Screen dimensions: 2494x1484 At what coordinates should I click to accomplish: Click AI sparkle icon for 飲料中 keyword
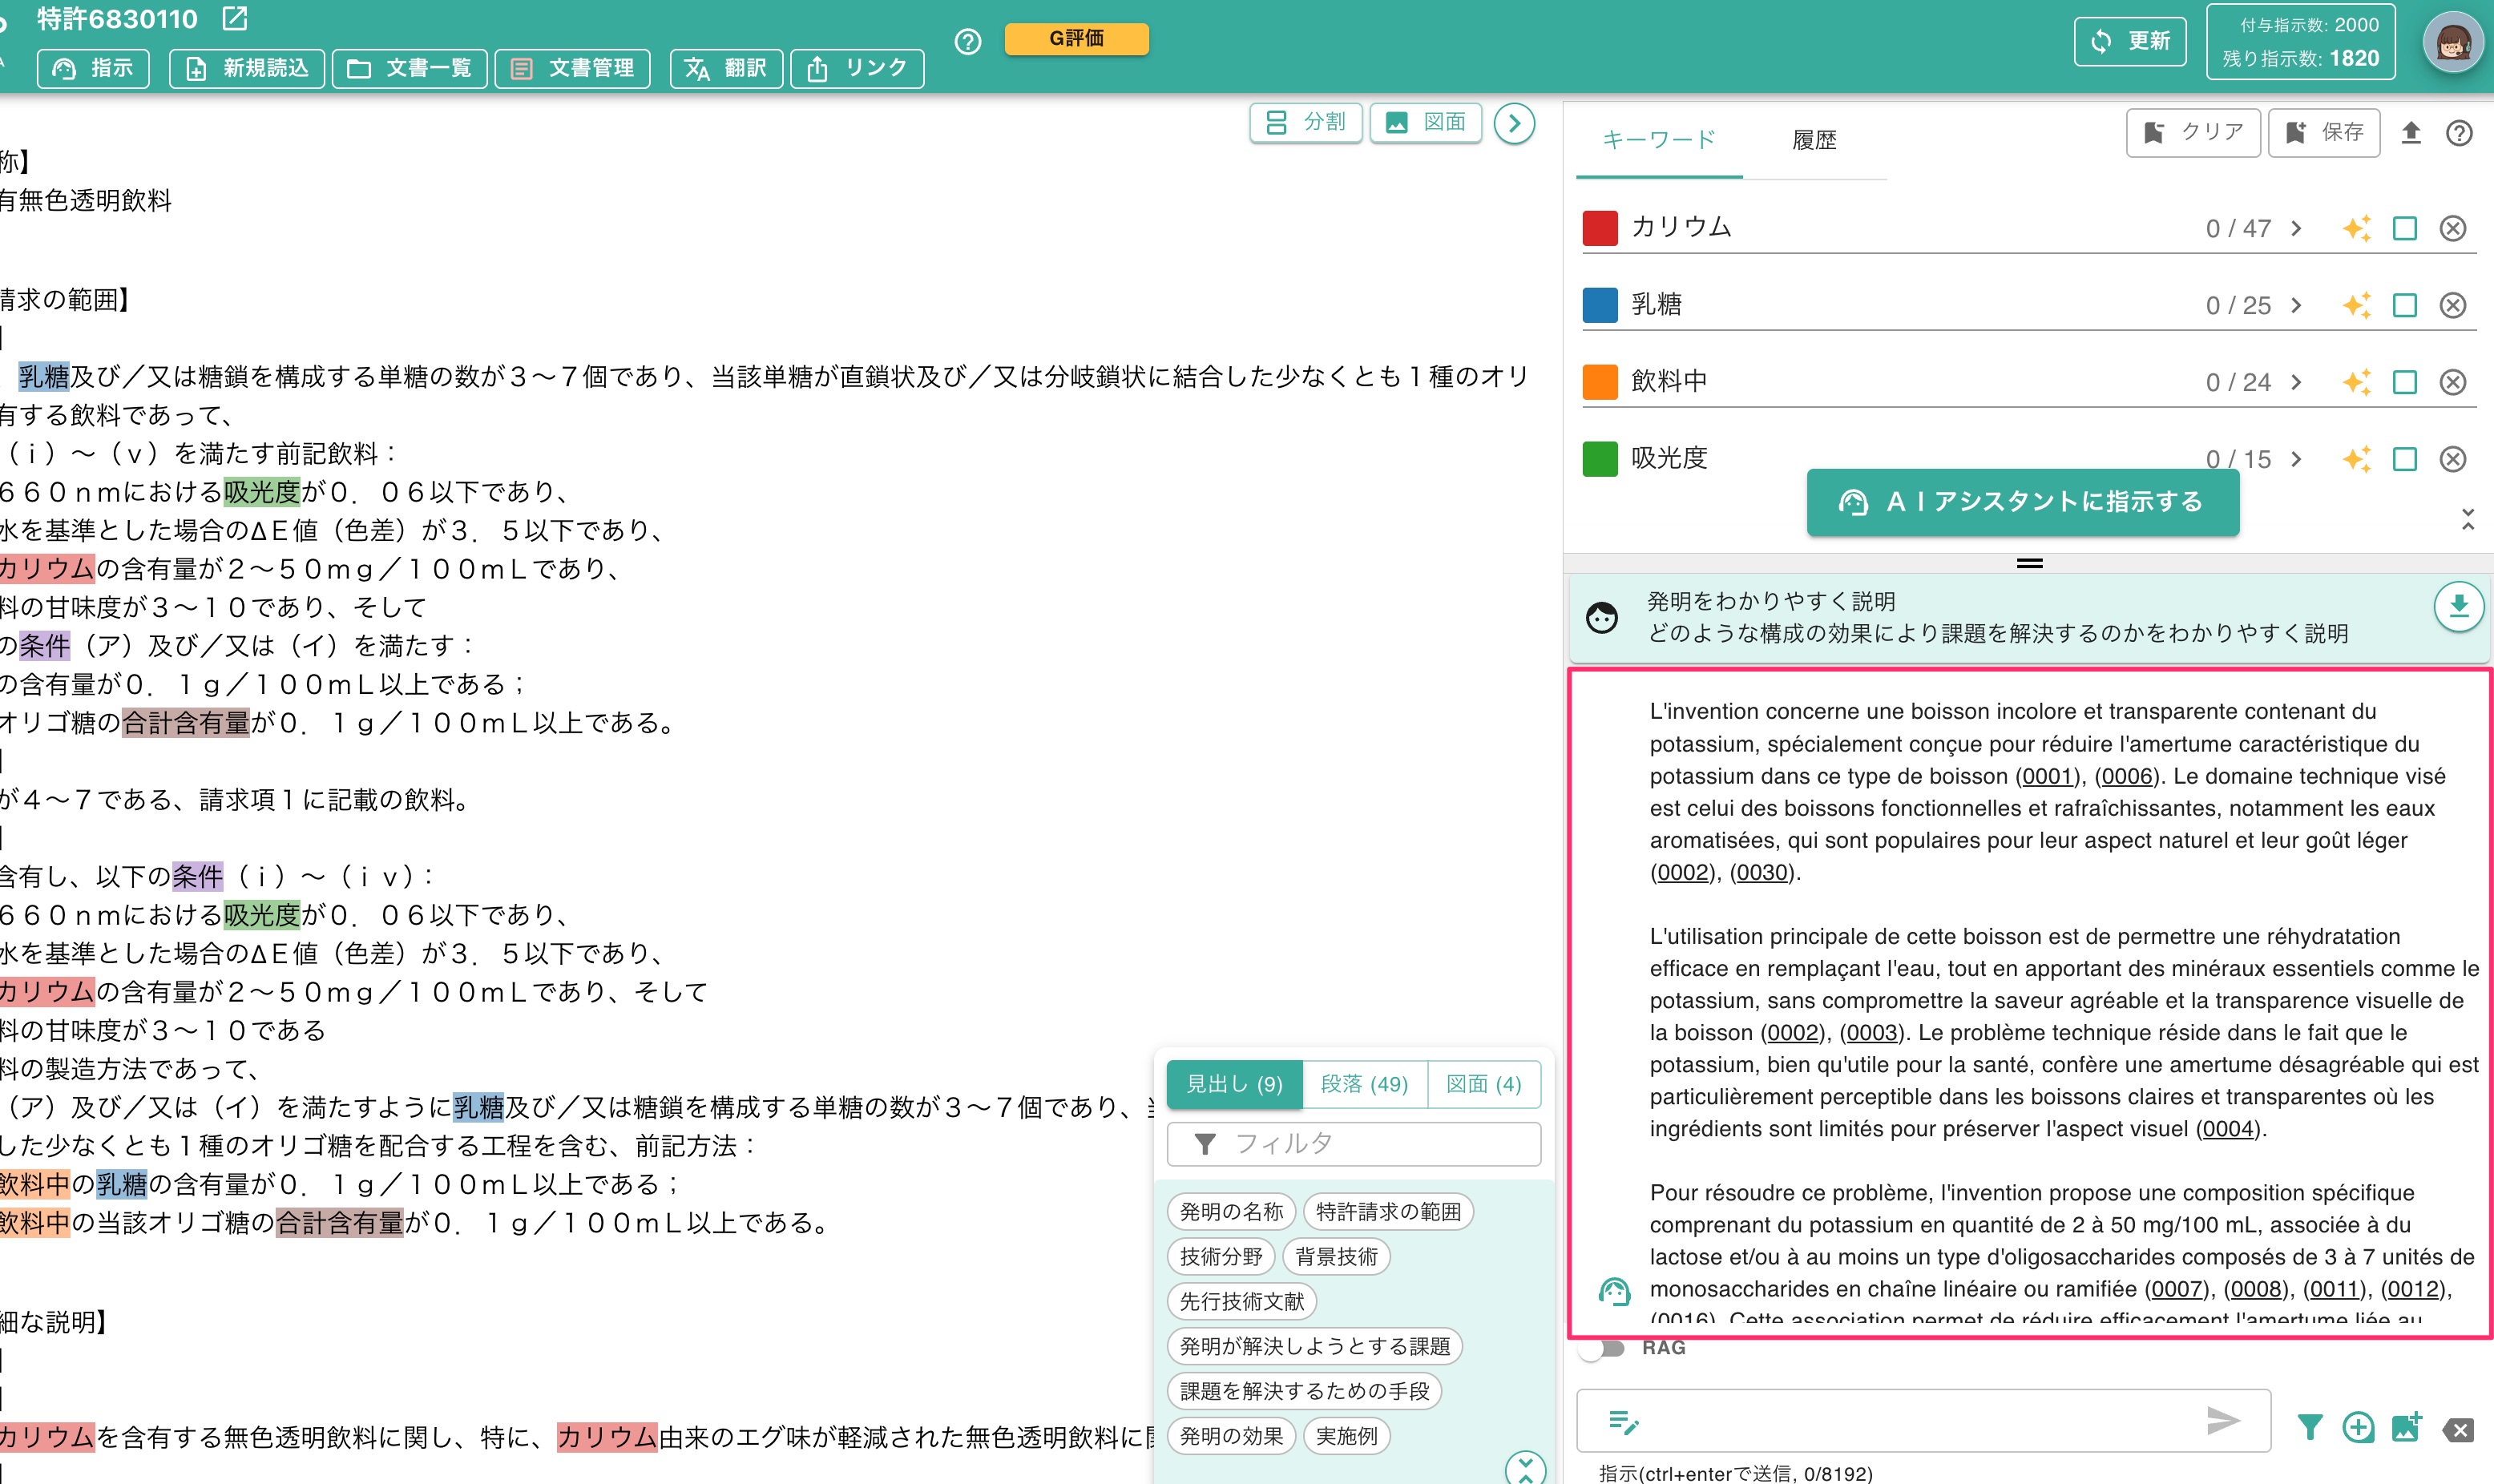2357,382
